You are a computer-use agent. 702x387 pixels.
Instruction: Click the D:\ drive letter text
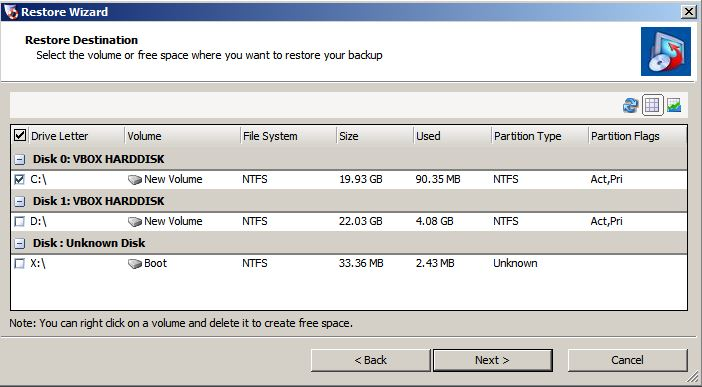tap(38, 221)
